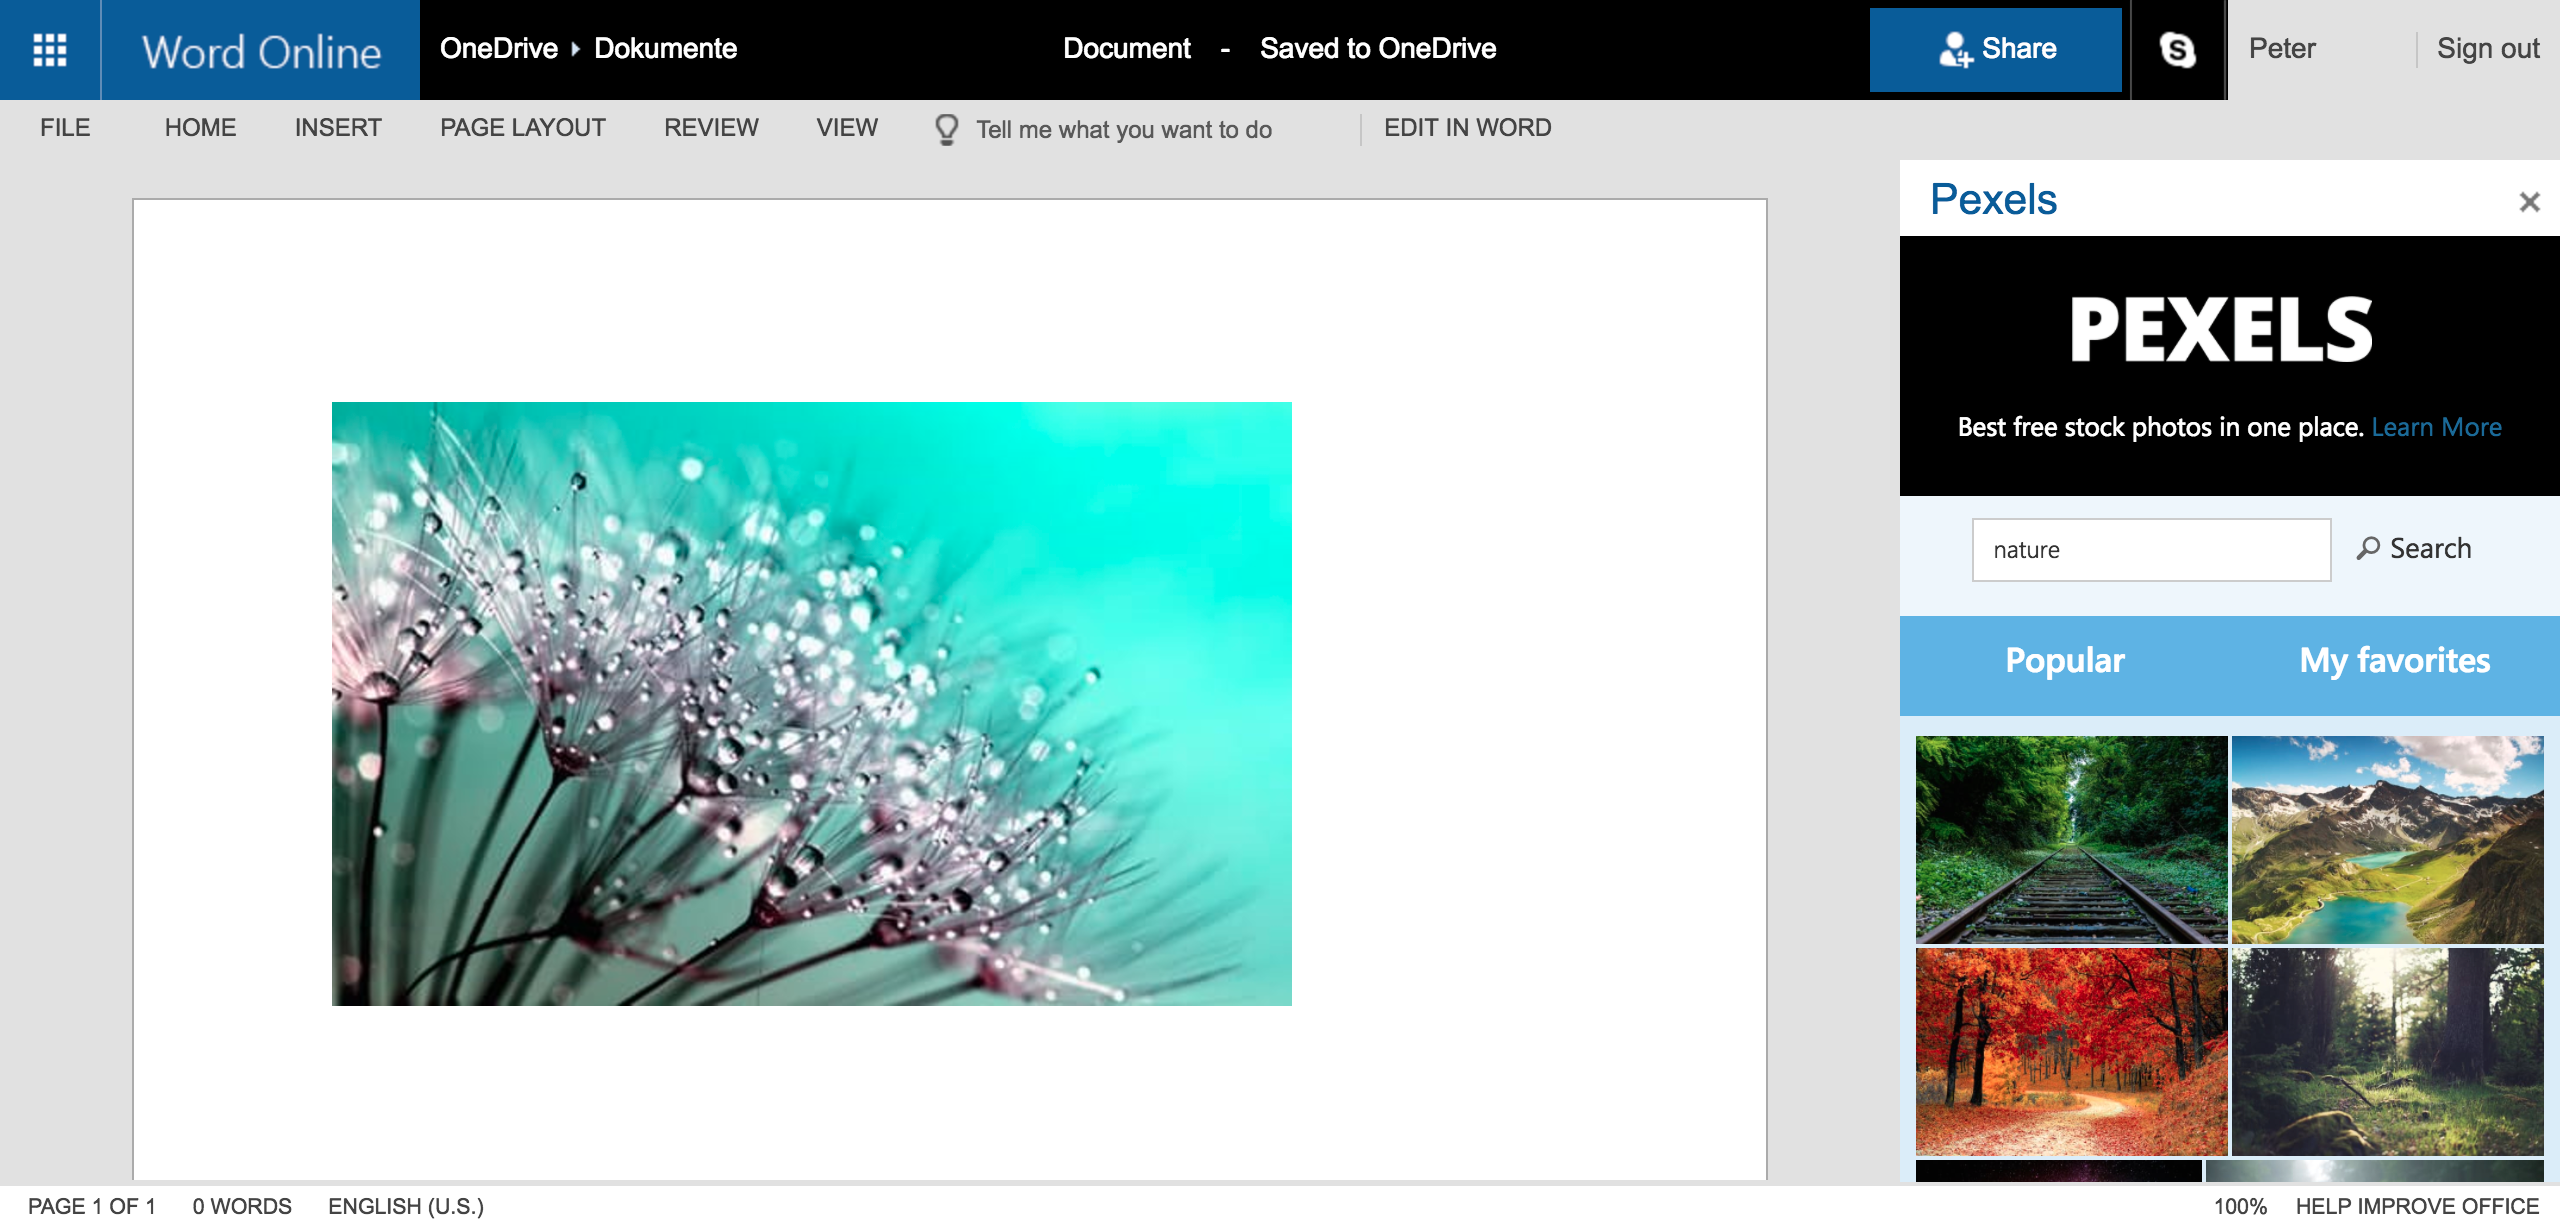Open the FILE menu

65,128
